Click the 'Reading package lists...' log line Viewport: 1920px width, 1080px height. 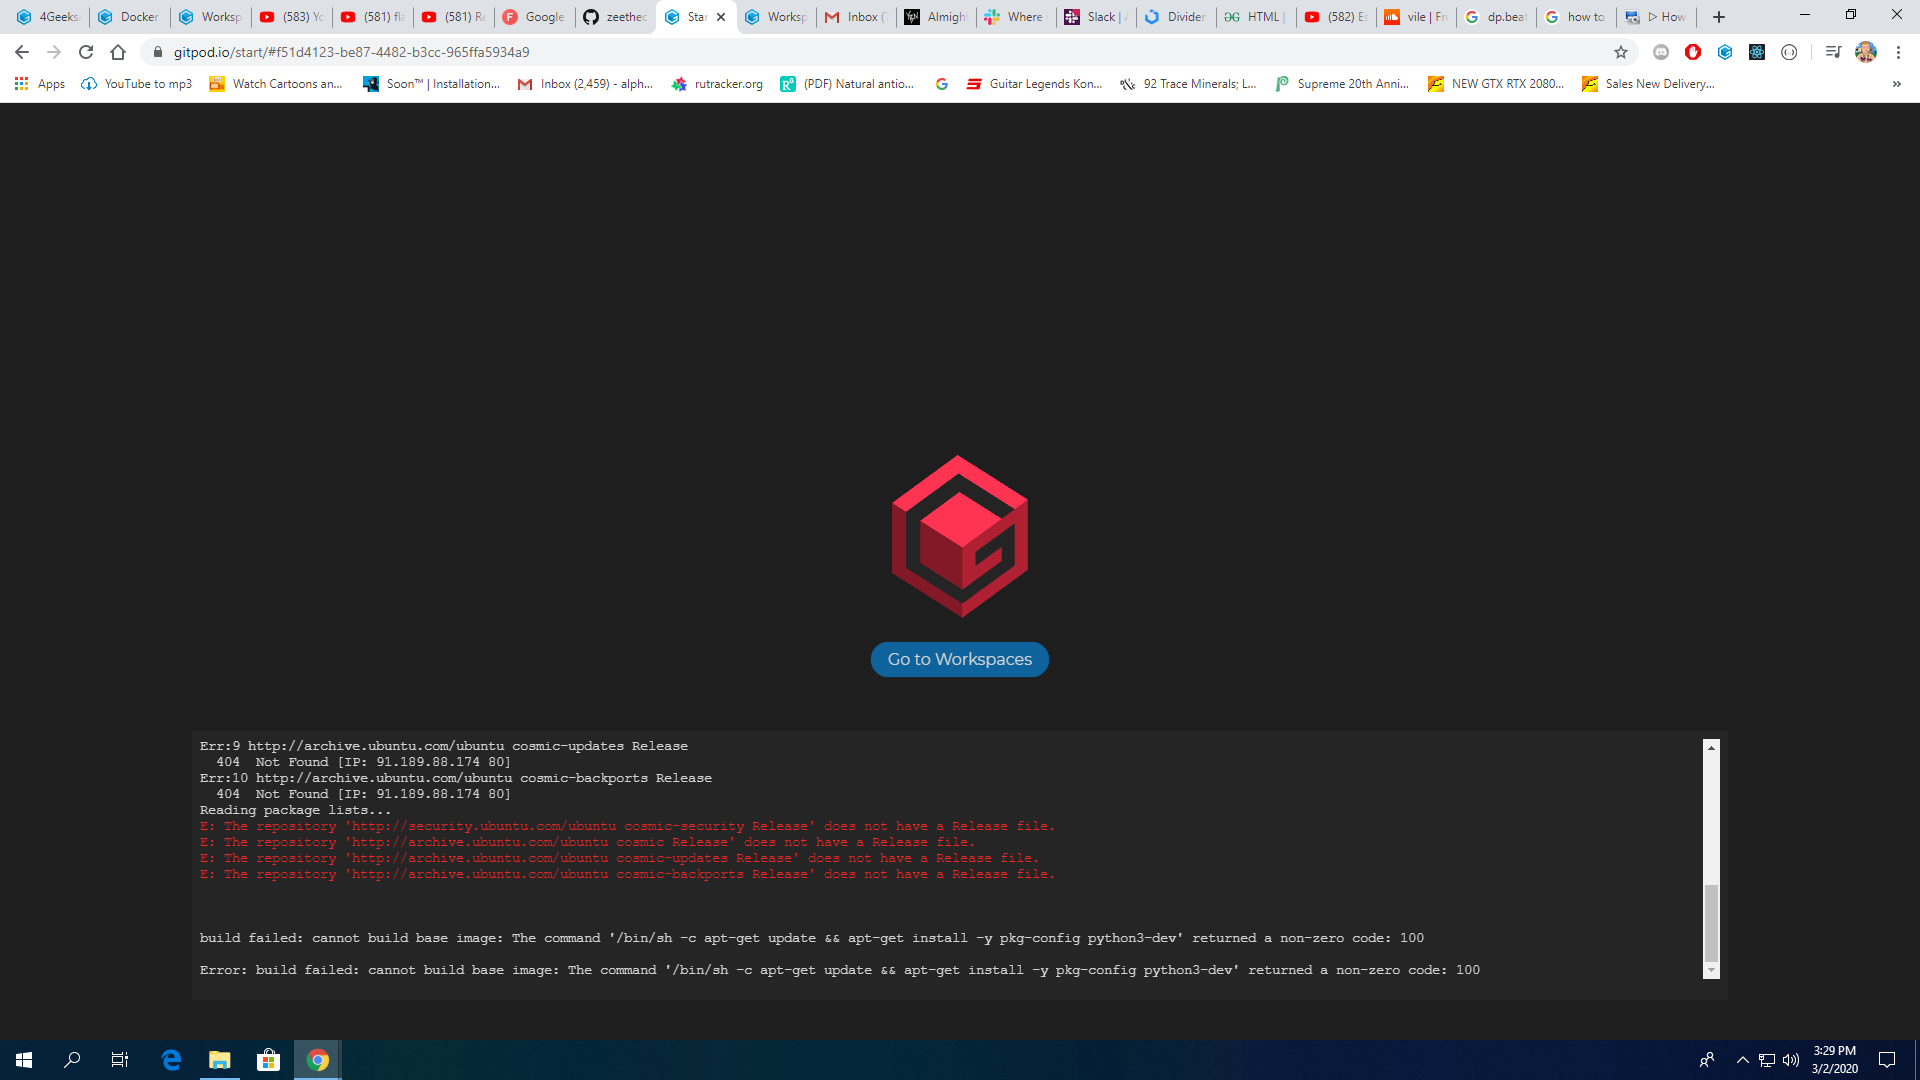[x=295, y=810]
